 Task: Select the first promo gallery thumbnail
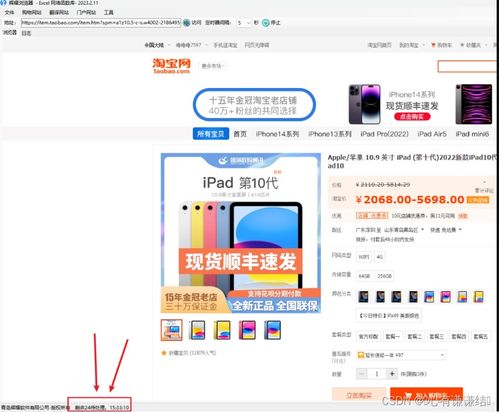(172, 330)
